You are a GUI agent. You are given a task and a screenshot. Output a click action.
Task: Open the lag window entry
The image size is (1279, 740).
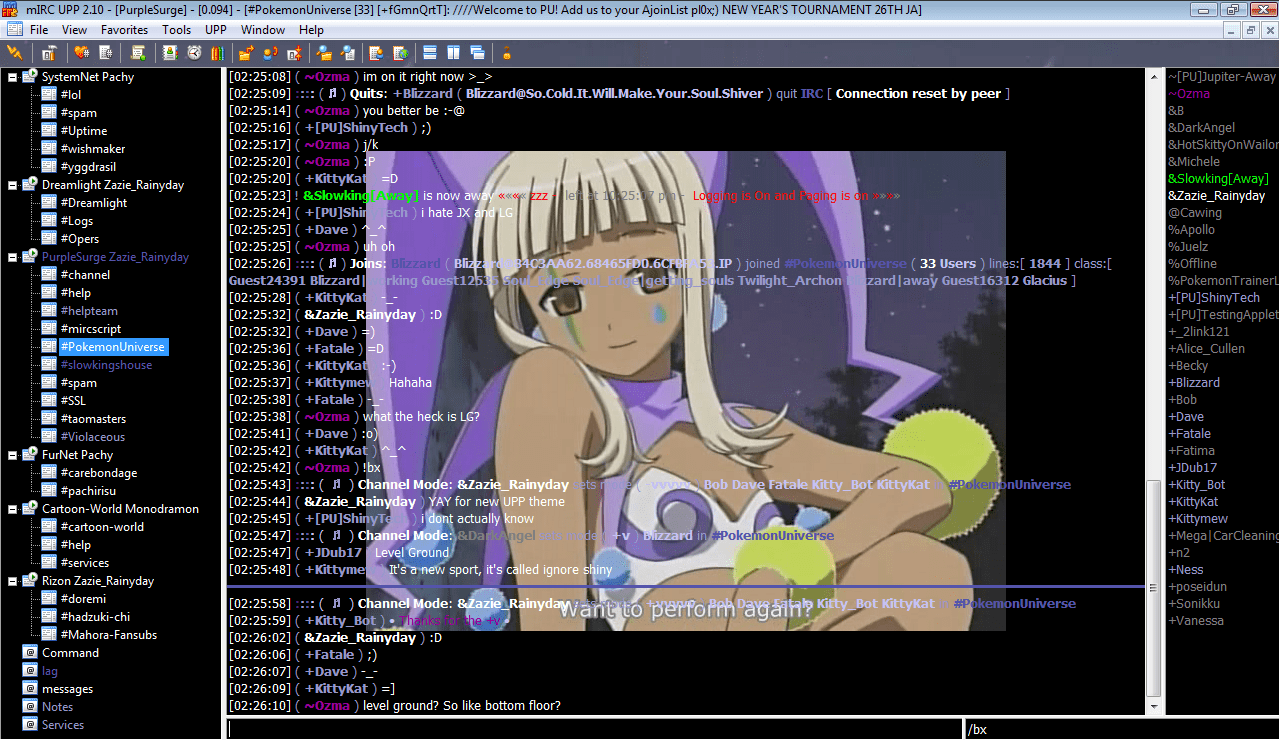click(x=49, y=671)
